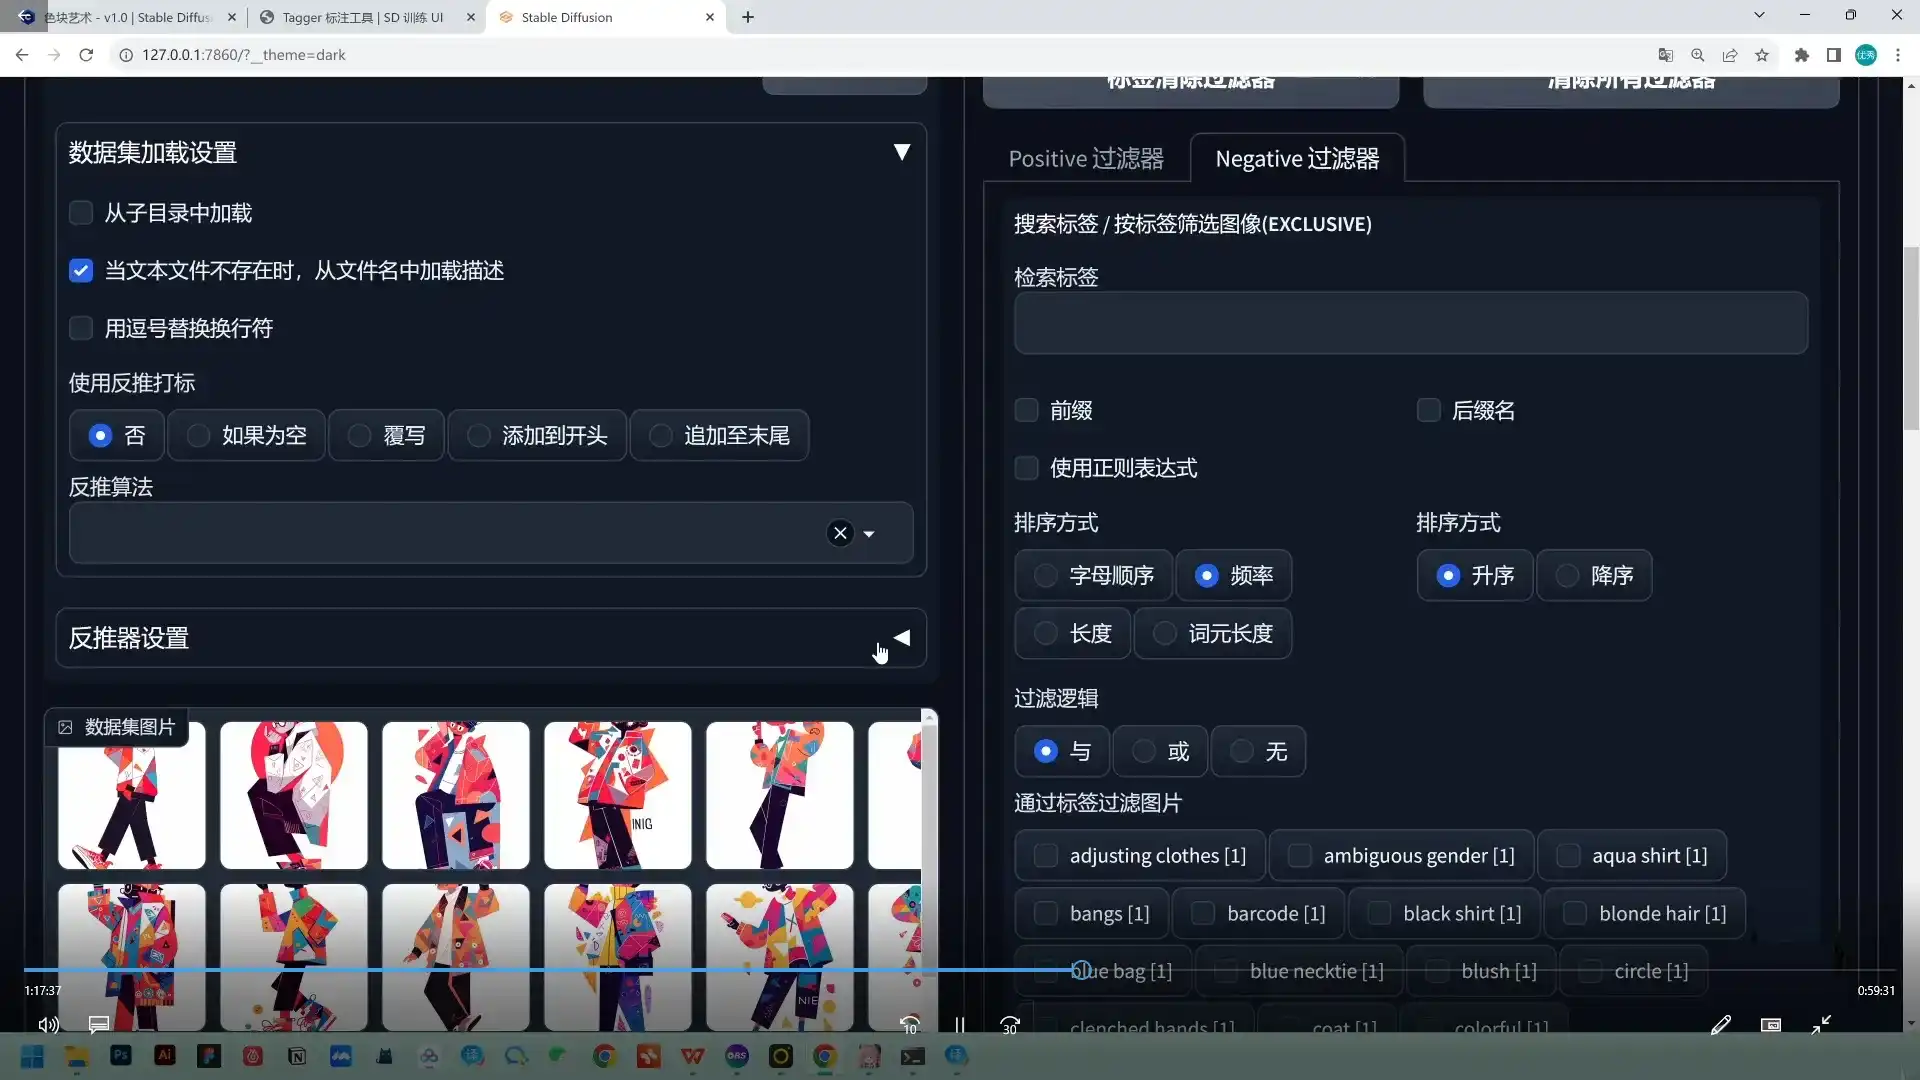Open Figma from the taskbar
This screenshot has width=1920, height=1080.
coord(211,1057)
